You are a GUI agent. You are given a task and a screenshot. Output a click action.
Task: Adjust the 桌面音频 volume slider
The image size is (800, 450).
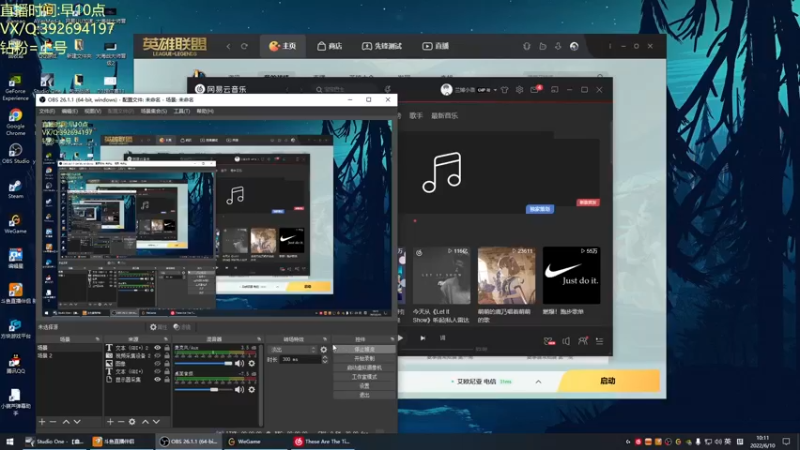204,389
